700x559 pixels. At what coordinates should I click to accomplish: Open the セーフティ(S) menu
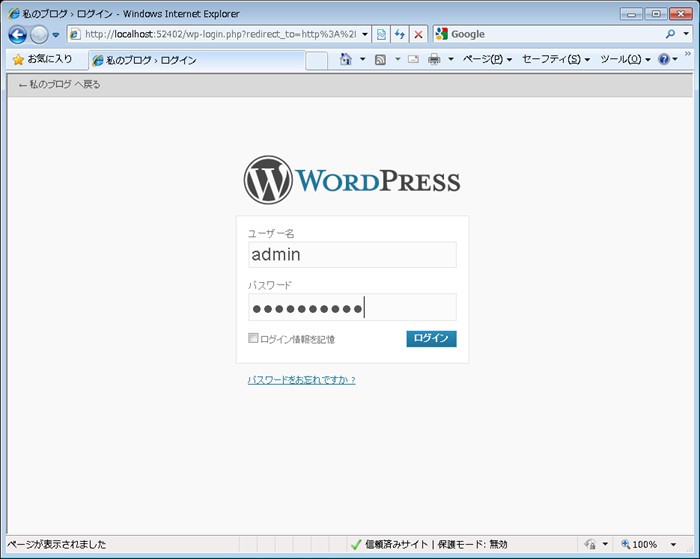556,59
